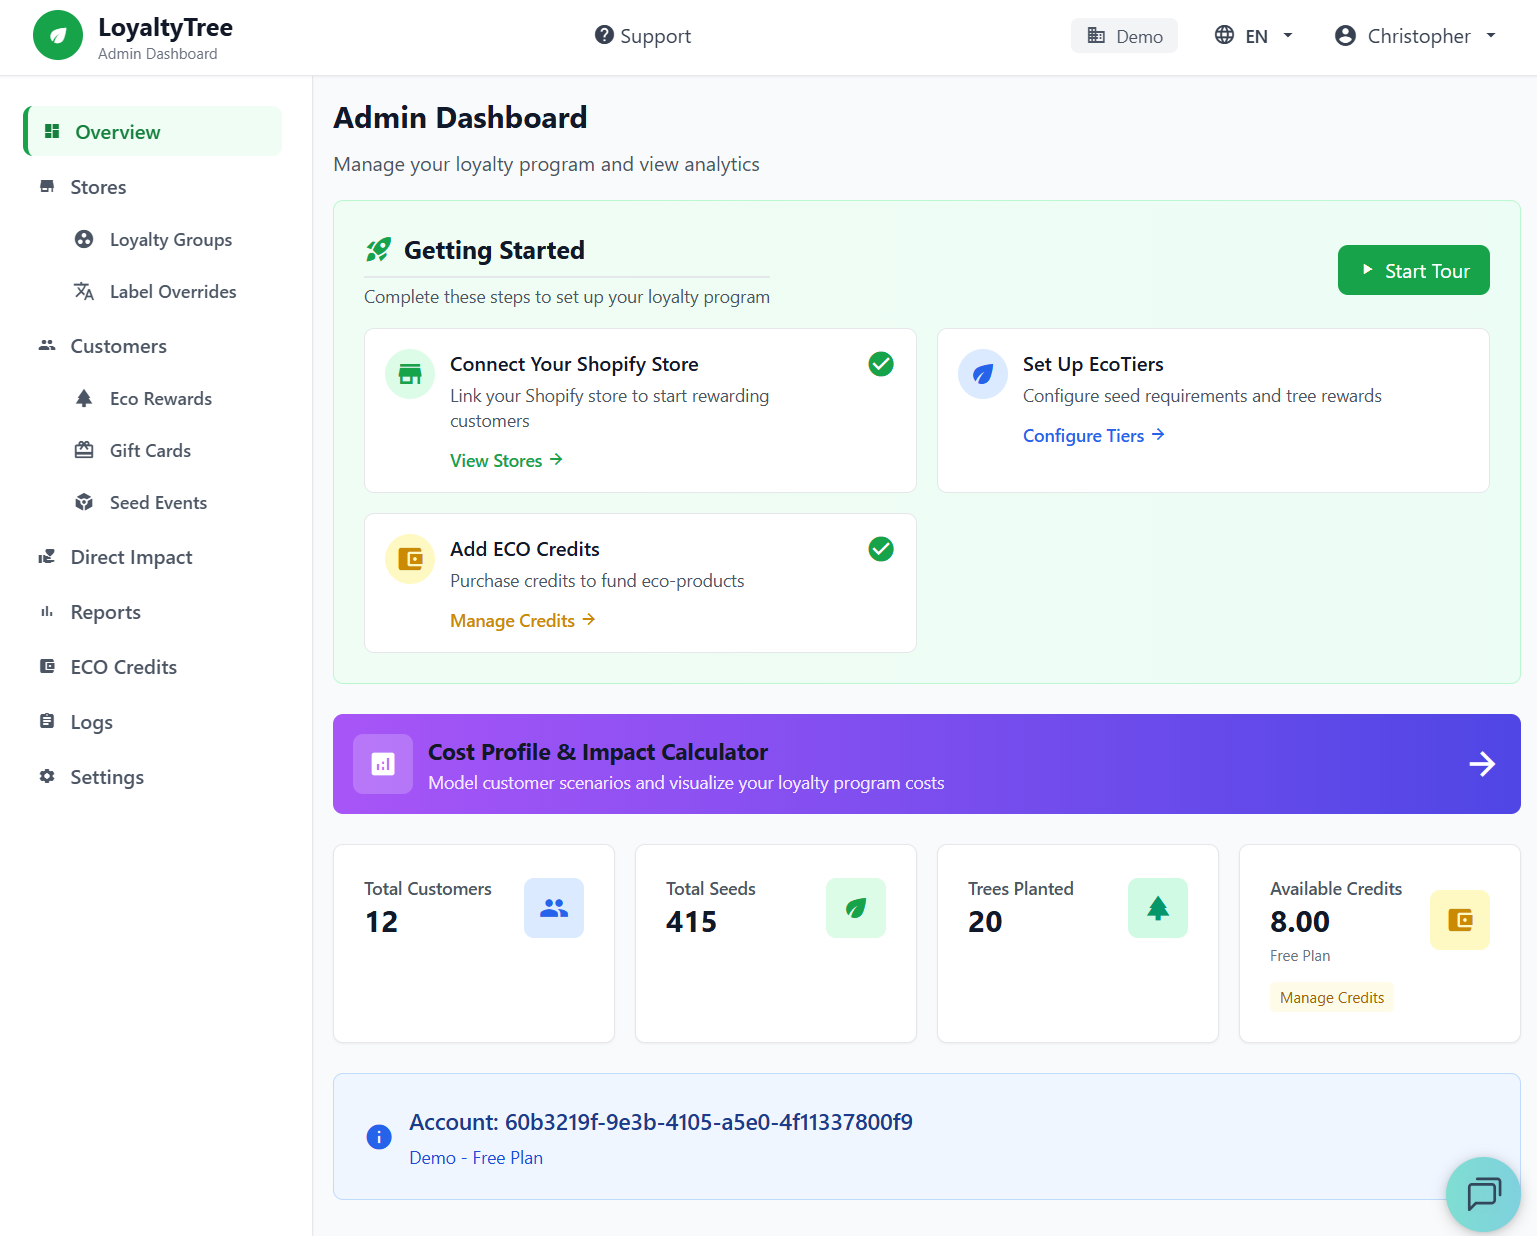1537x1236 pixels.
Task: Select the Label Overrides translation icon
Action: (85, 291)
